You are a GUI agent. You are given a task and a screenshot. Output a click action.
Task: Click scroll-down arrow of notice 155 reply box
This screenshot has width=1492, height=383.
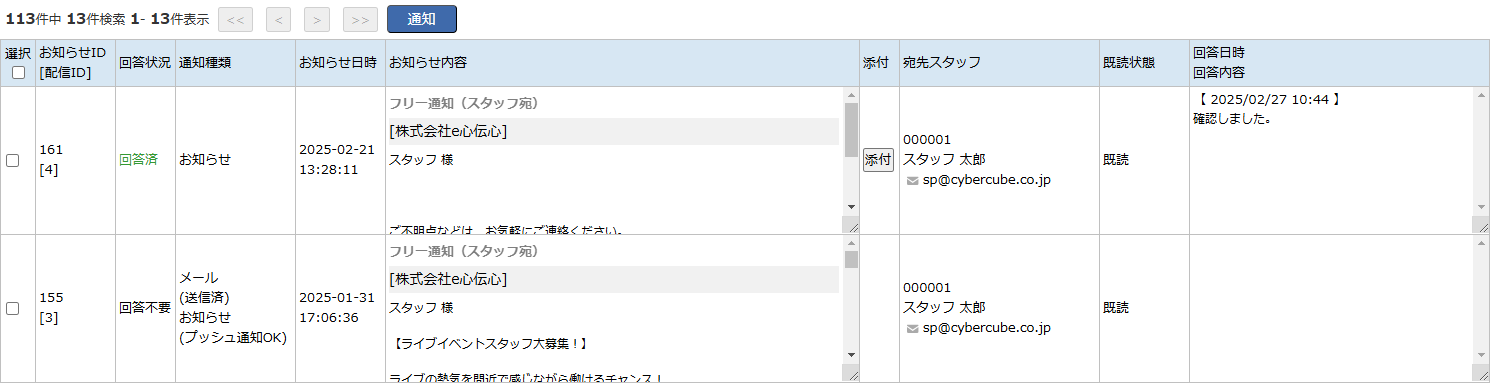pos(1481,354)
